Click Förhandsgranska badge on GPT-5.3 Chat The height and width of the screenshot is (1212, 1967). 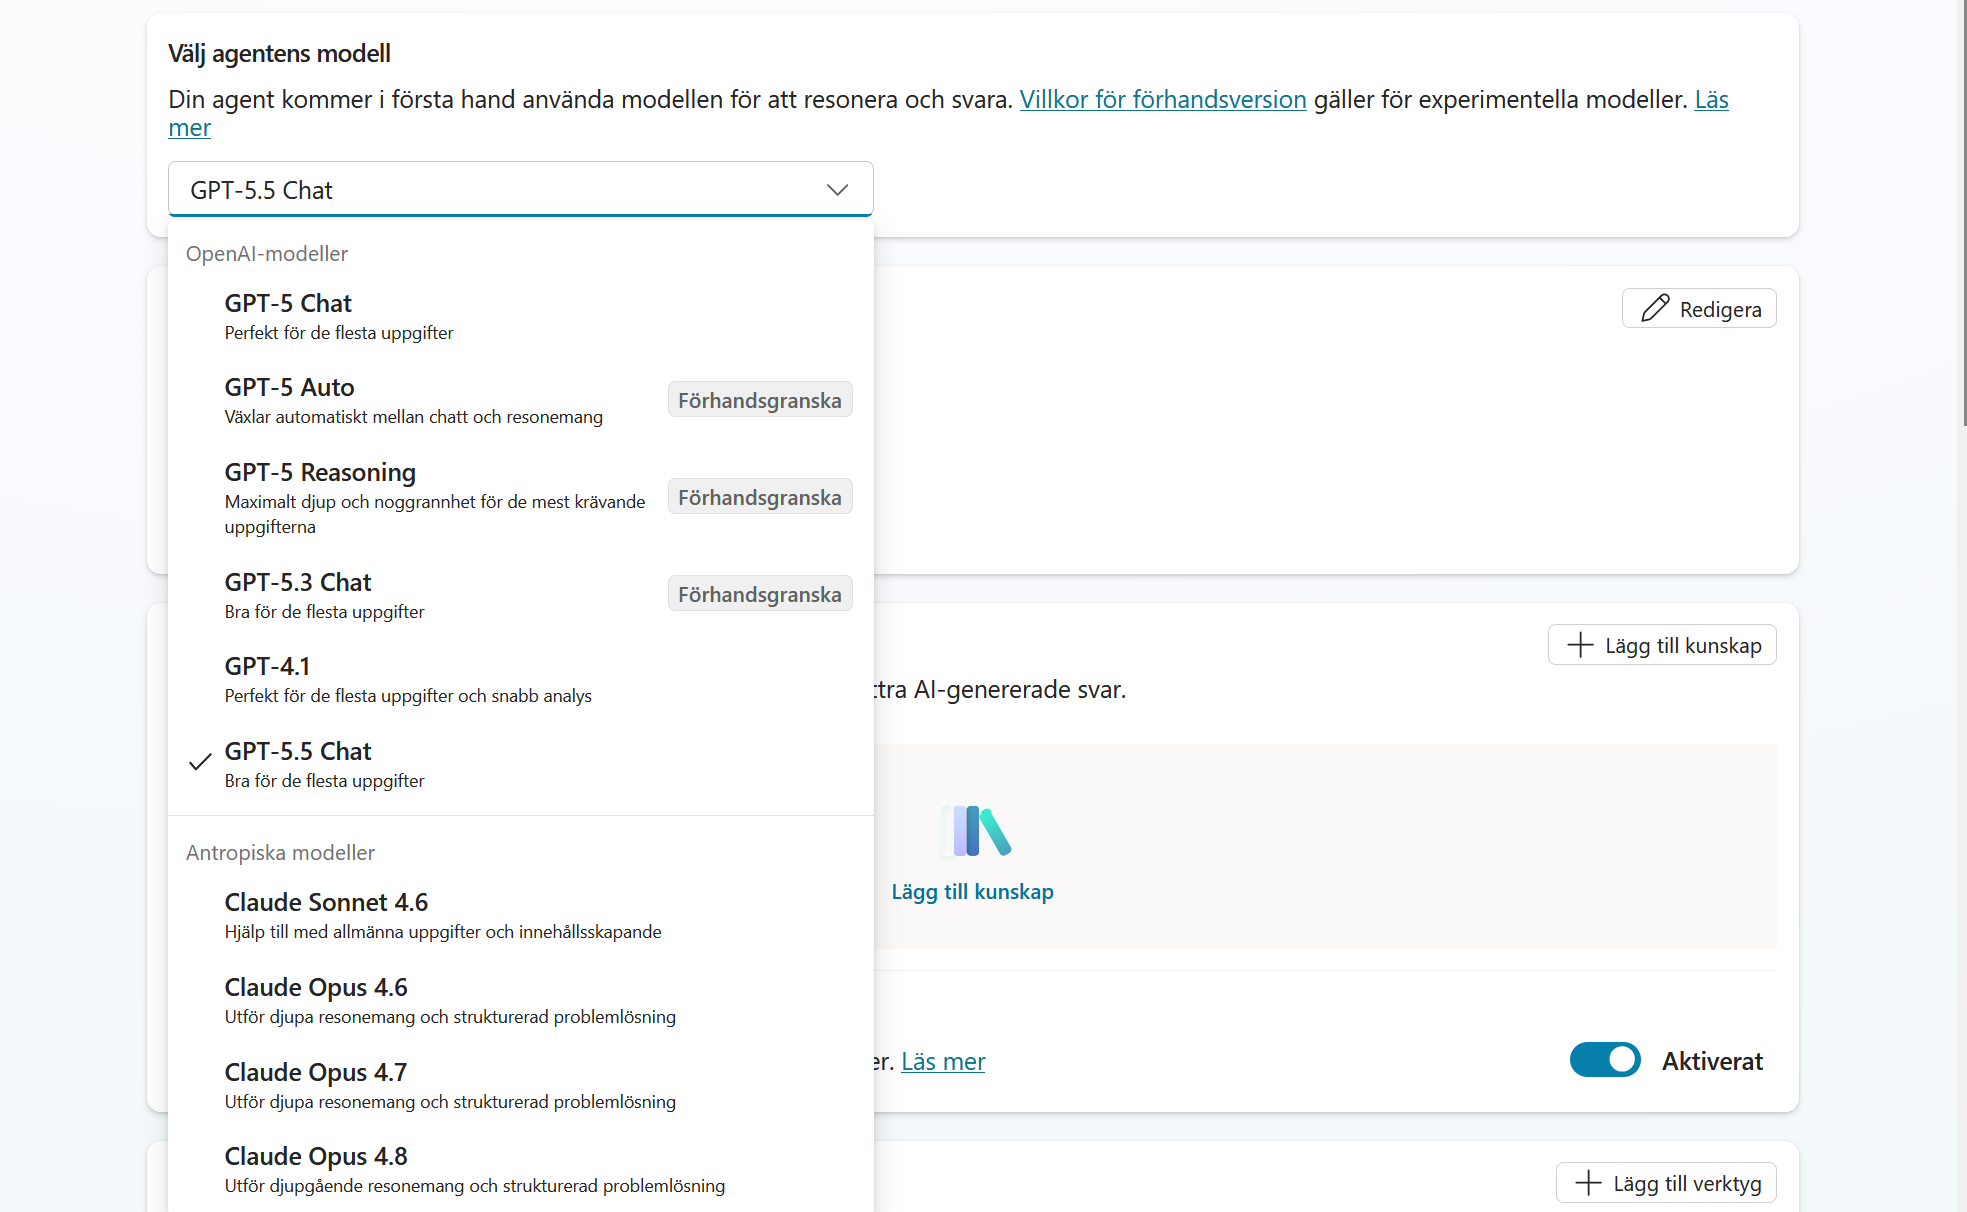(760, 594)
